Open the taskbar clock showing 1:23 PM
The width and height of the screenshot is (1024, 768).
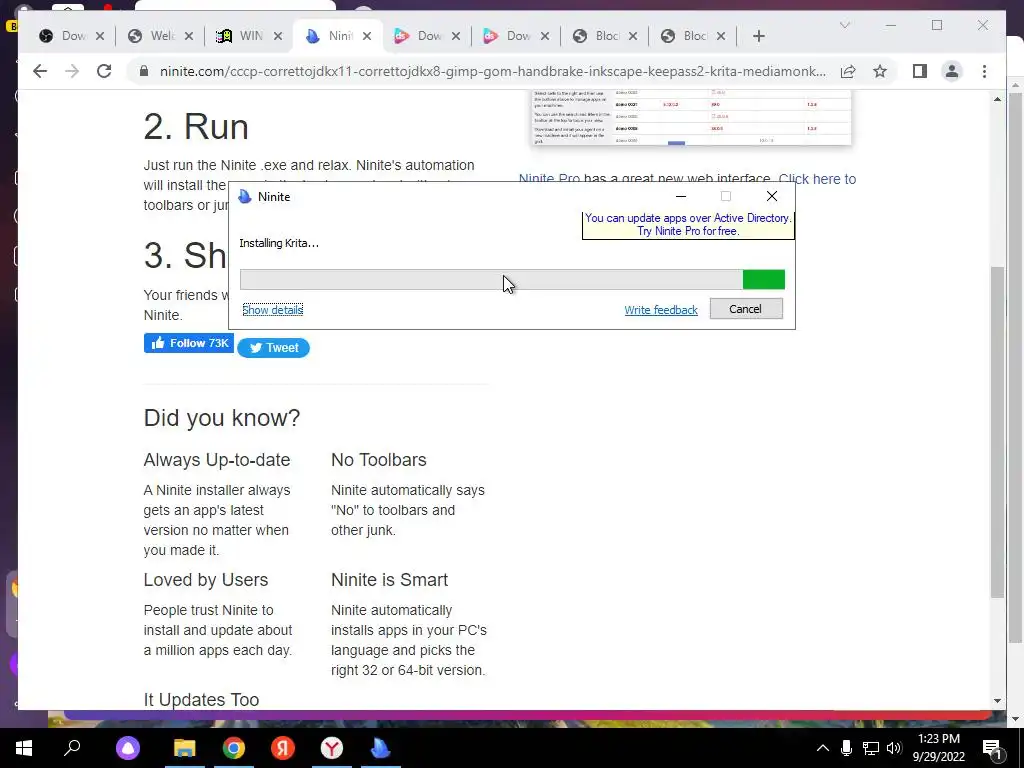(939, 748)
